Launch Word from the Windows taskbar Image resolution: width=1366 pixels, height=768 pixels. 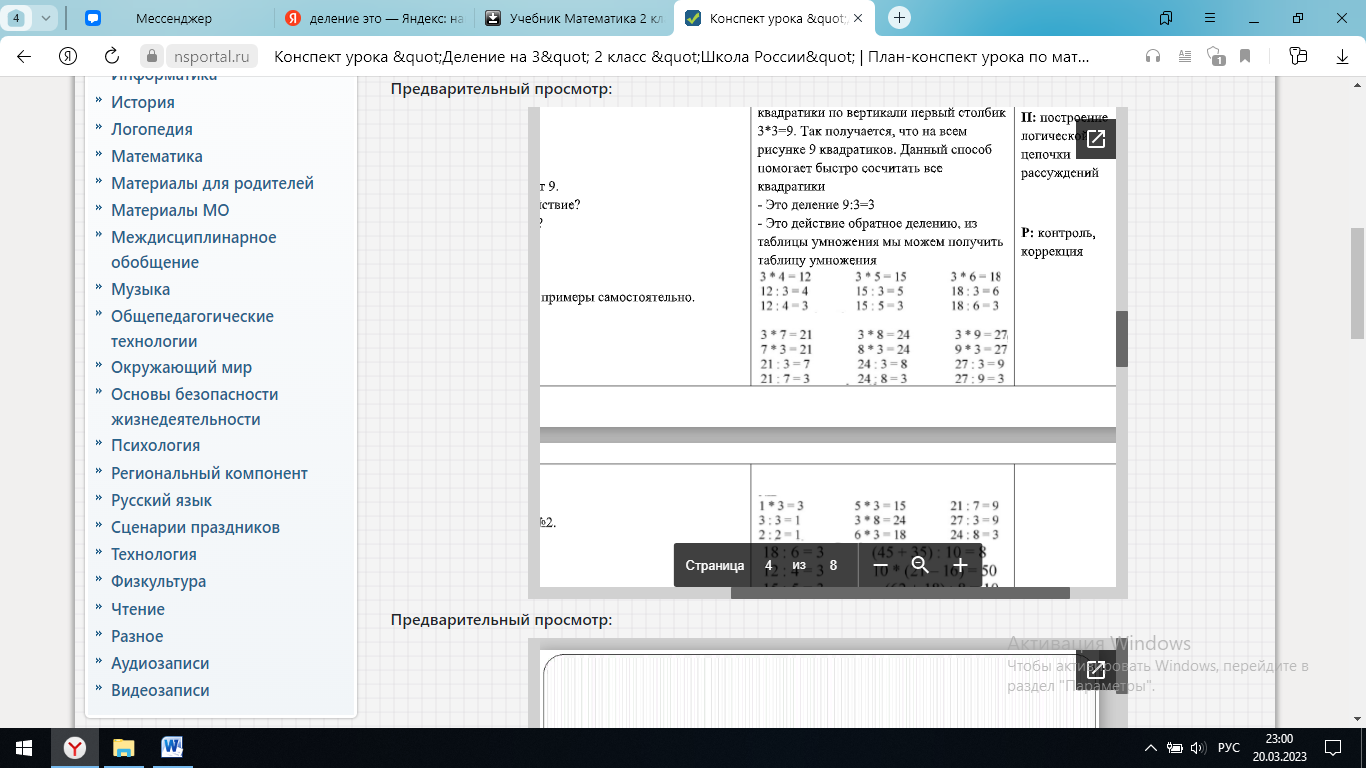click(172, 747)
